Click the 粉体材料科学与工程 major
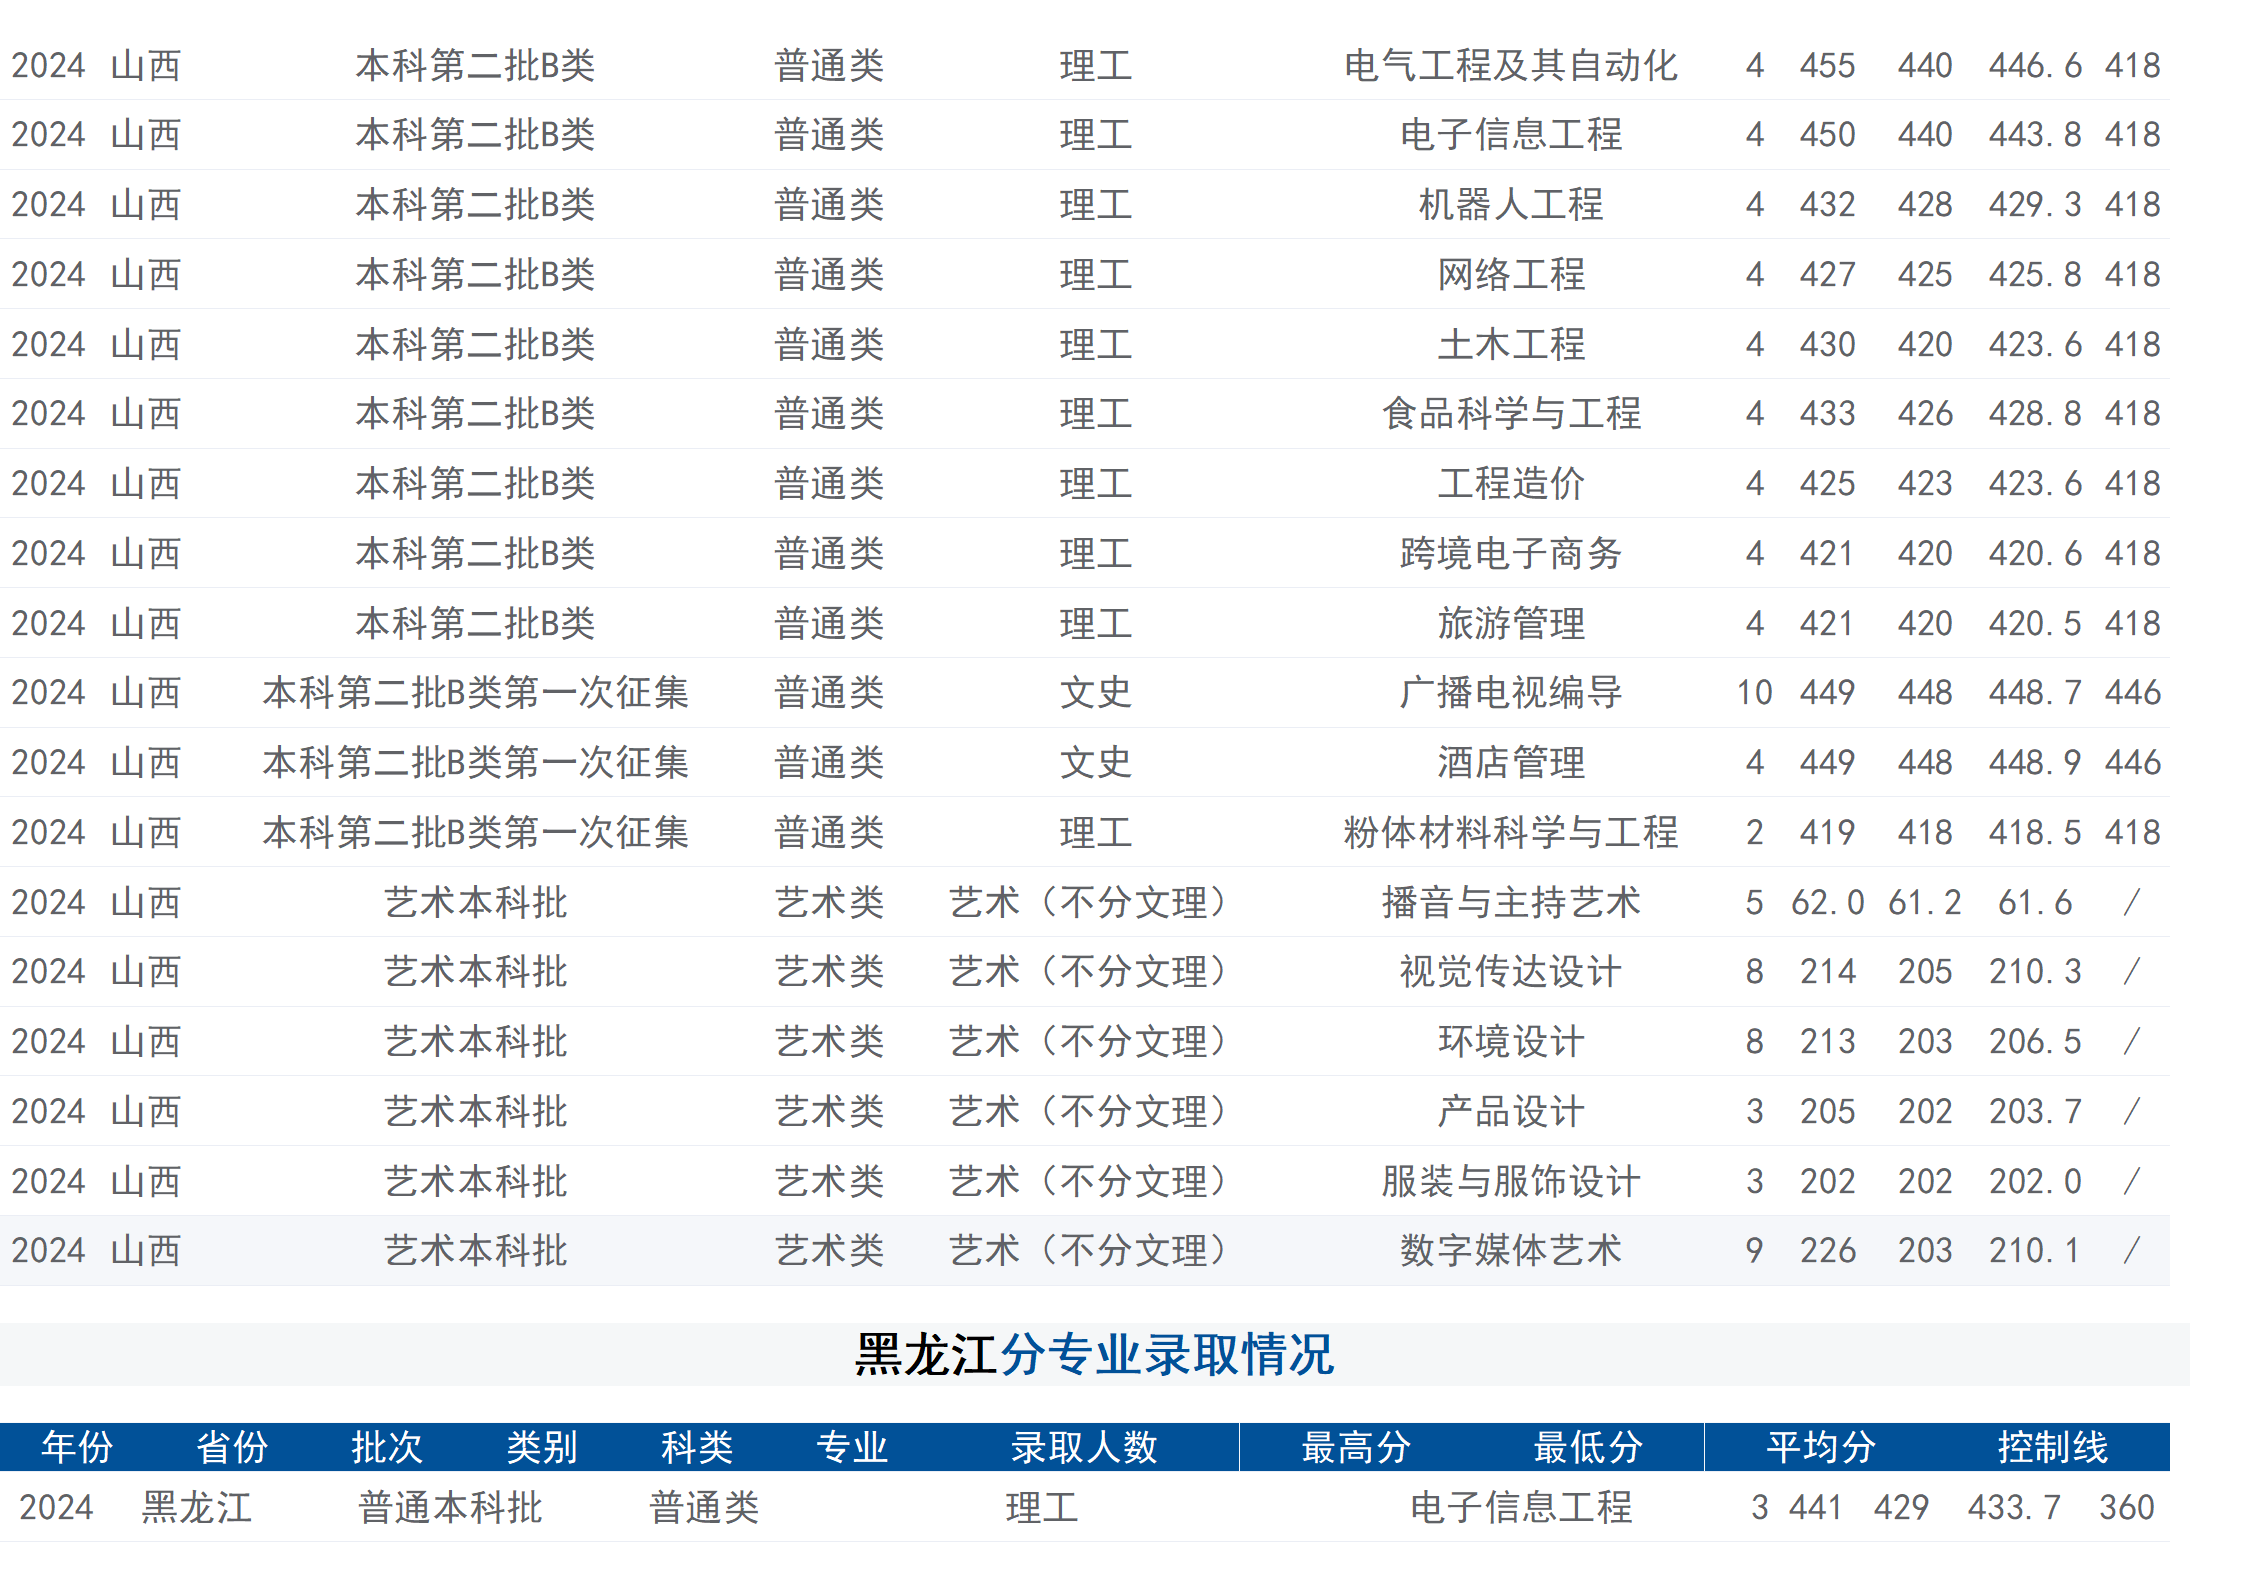Viewport: 2245px width, 1587px height. coord(1512,831)
